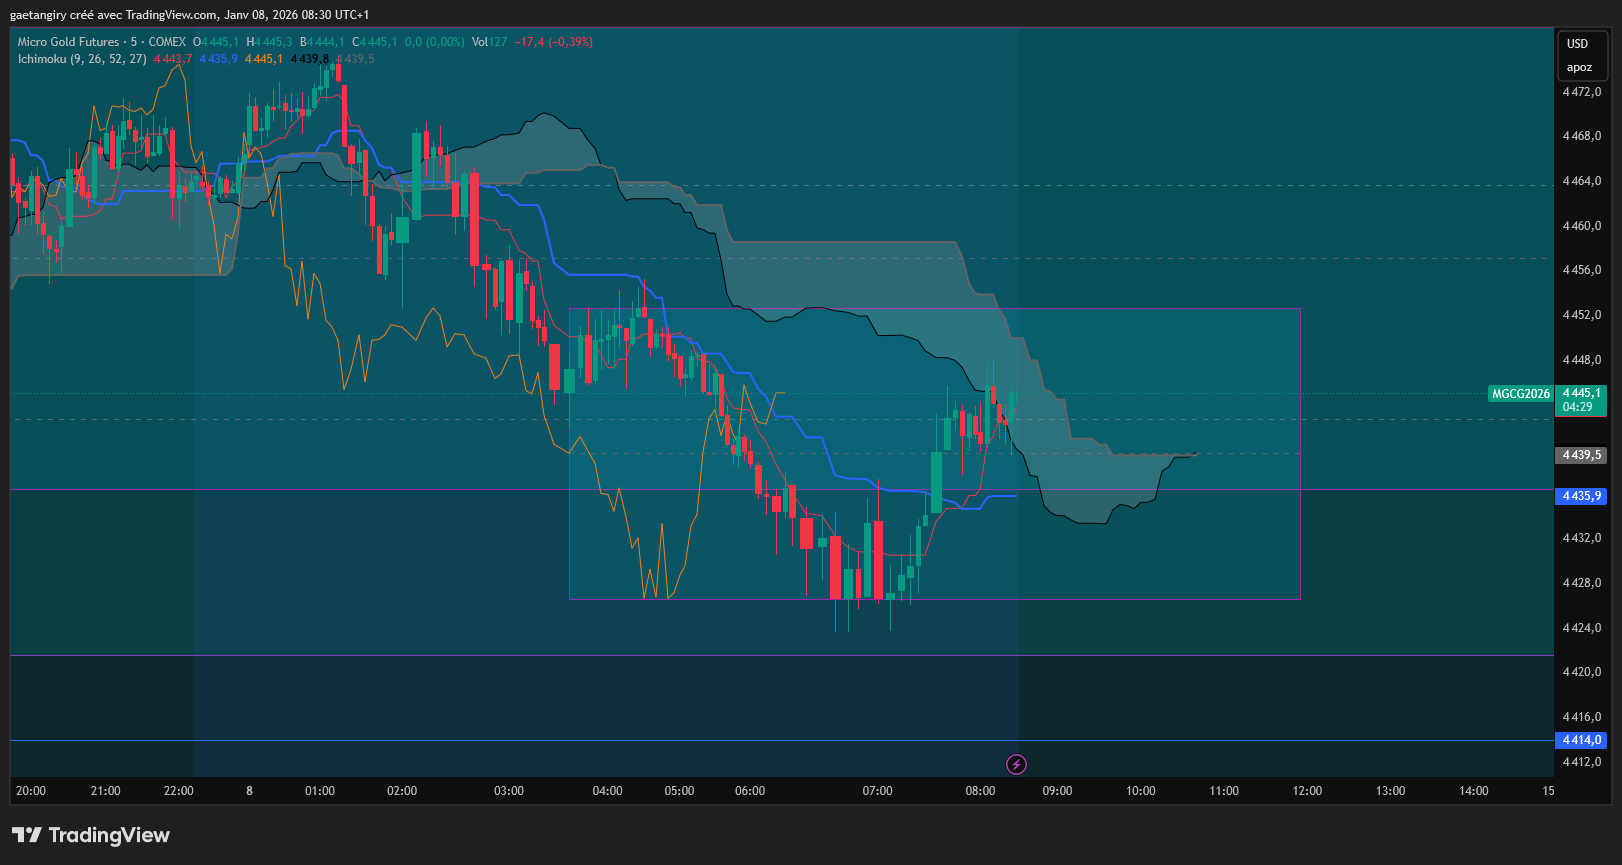Select the blue 4 414,0 price line label
Screen dimensions: 1622x865
[x=1581, y=740]
